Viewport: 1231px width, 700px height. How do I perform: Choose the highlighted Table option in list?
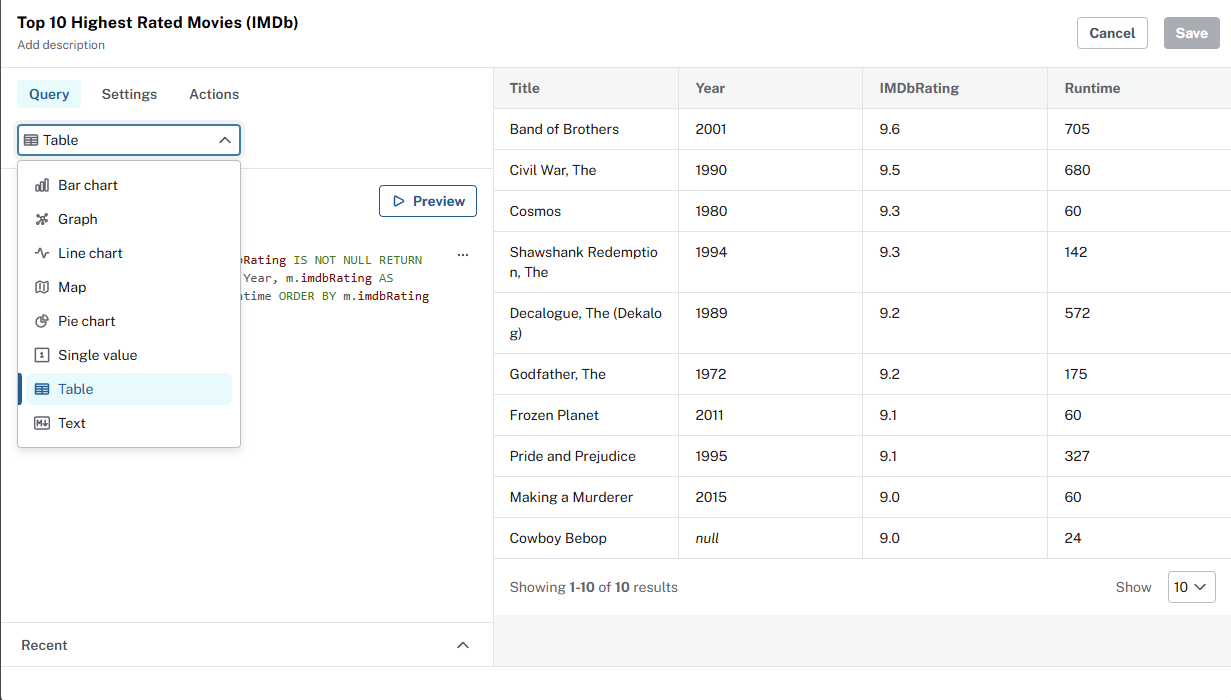129,389
